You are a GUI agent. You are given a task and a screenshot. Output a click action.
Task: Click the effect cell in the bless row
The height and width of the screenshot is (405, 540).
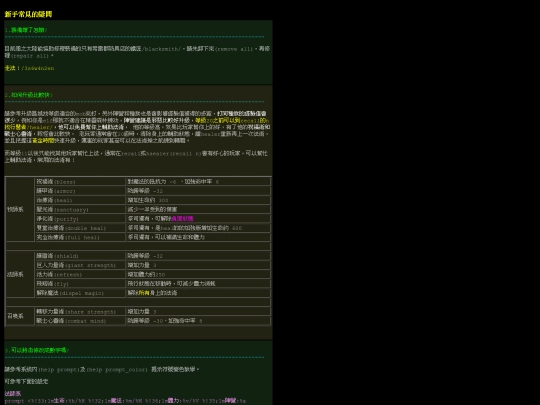(198, 181)
